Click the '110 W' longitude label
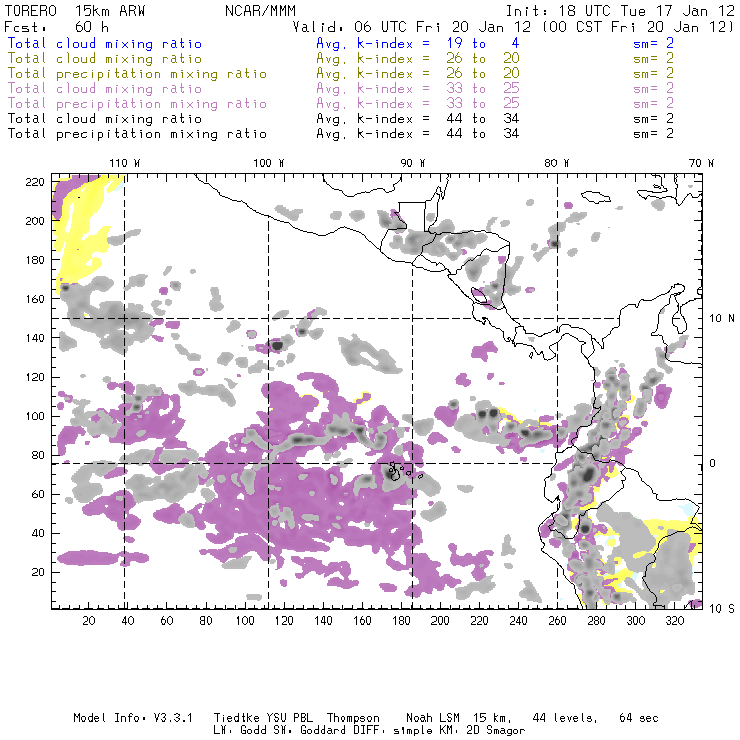Image resolution: width=740 pixels, height=740 pixels. pyautogui.click(x=125, y=163)
